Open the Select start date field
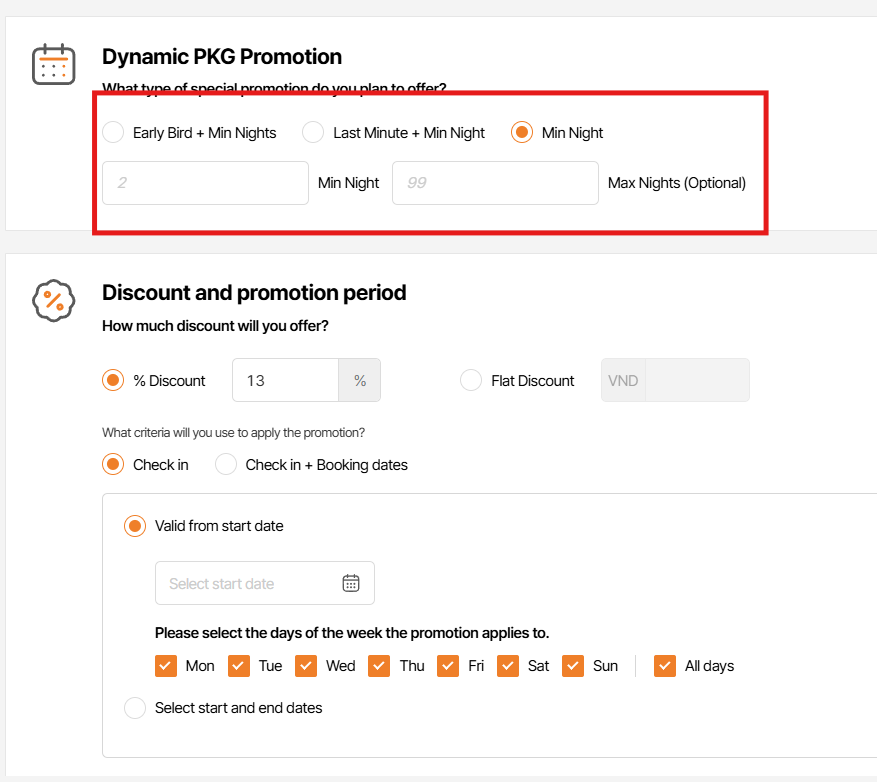Screen dimensions: 877x782 [250, 583]
